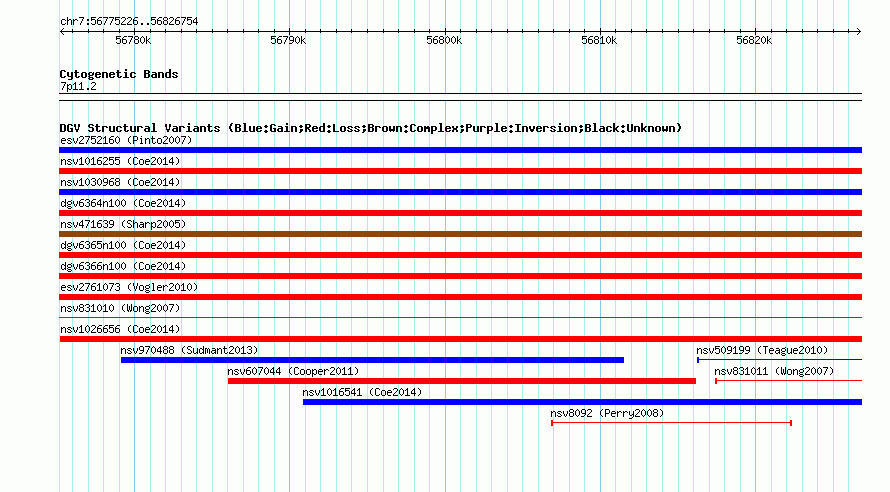Click the nsv1016541 (Coe2014) label
This screenshot has height=492, width=890.
coord(362,392)
